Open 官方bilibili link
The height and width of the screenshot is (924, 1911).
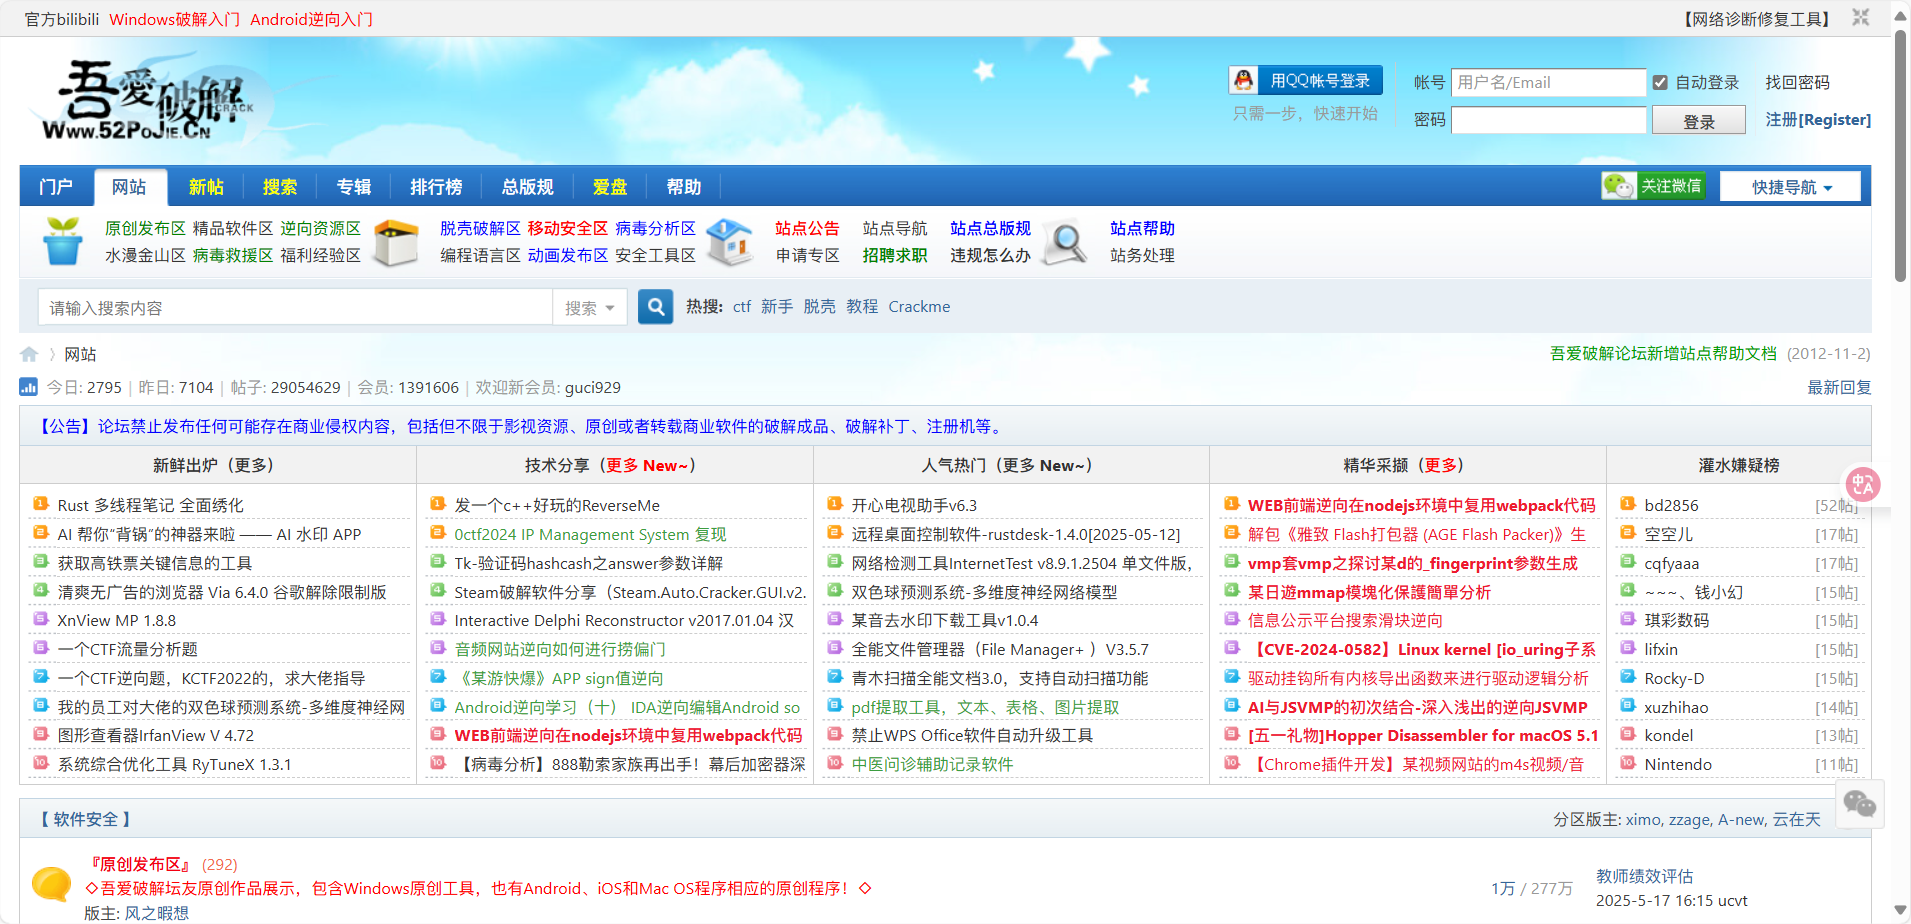[62, 19]
